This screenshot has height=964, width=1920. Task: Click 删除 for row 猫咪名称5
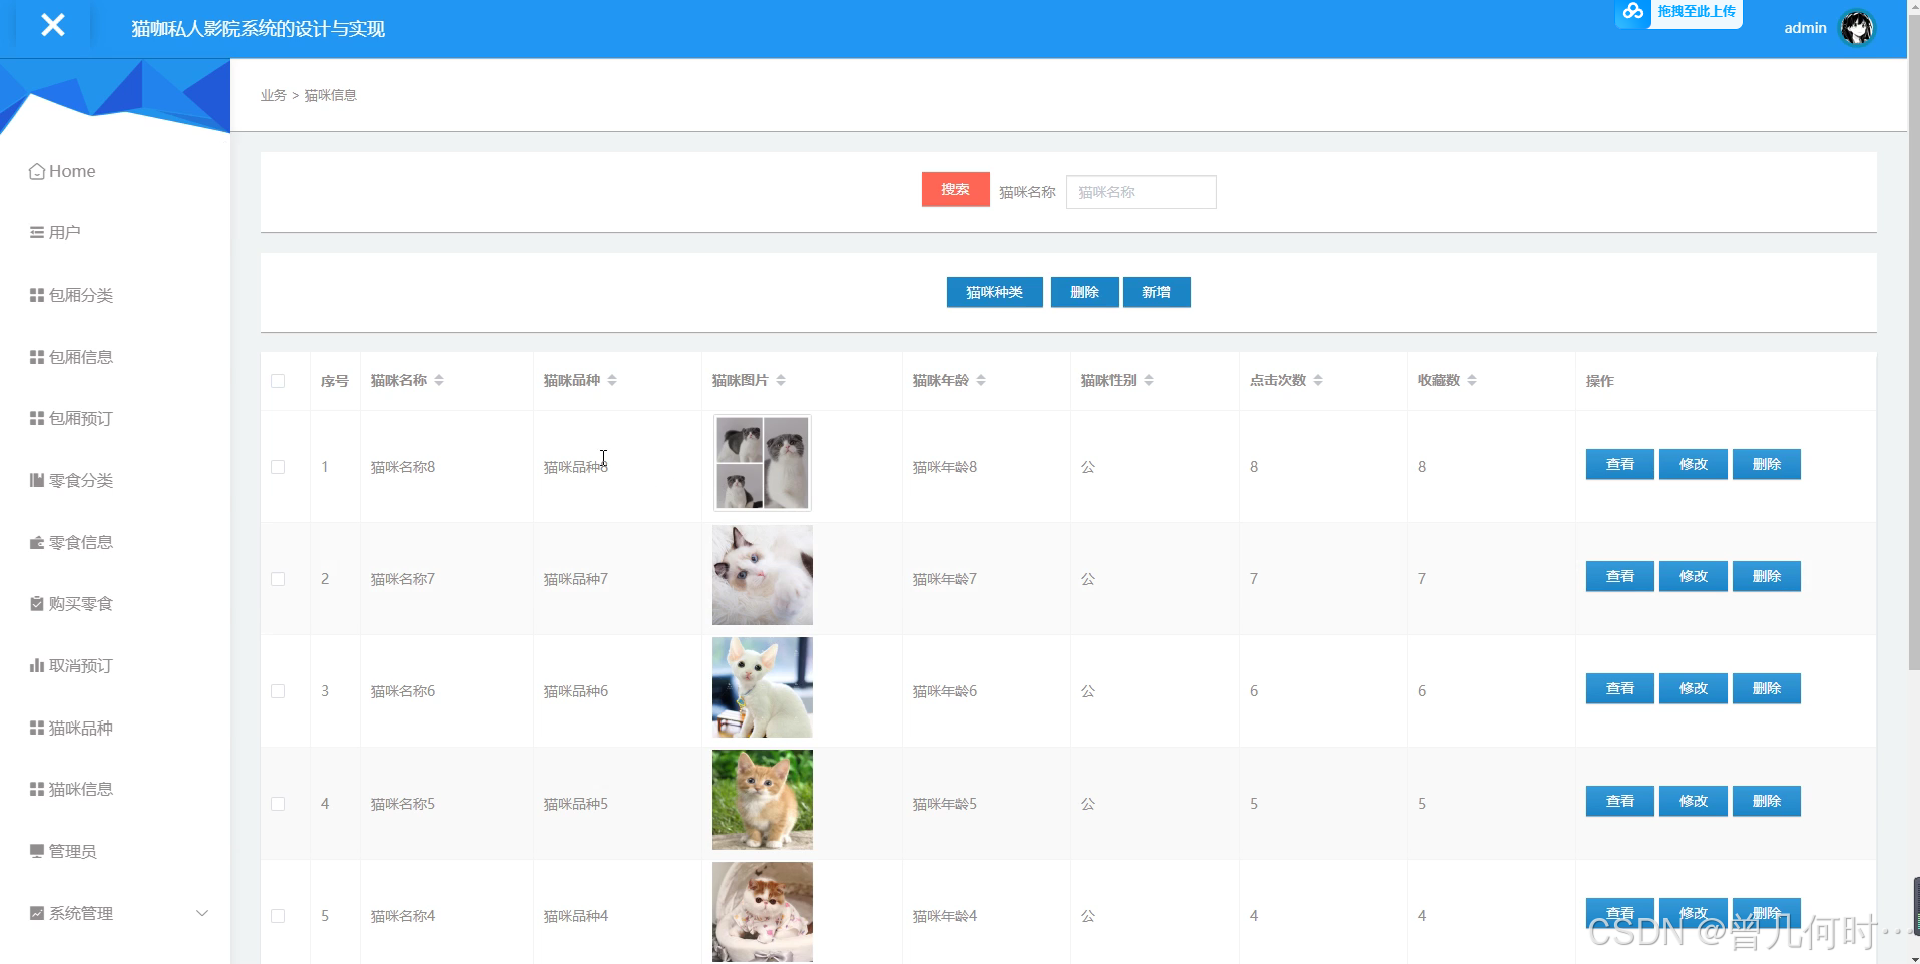(x=1767, y=801)
